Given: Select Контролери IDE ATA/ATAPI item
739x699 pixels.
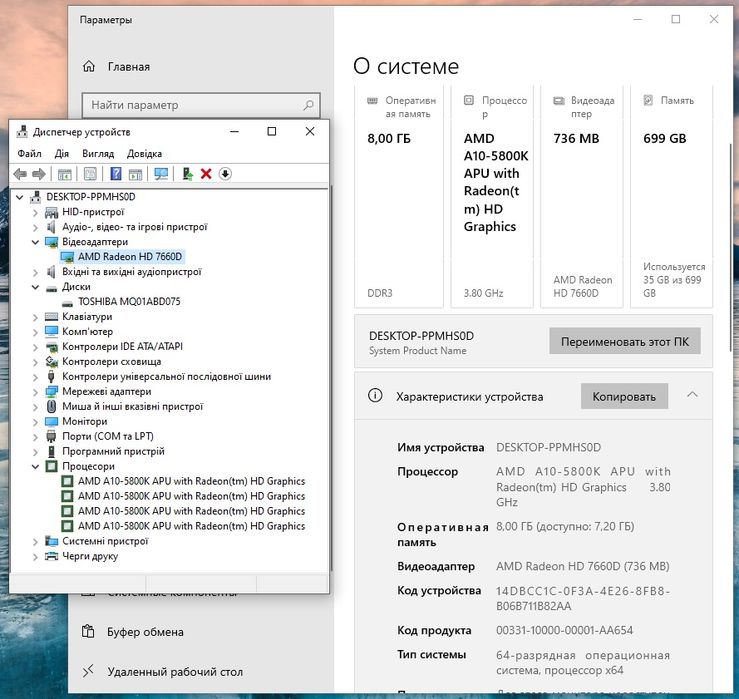Looking at the screenshot, I should click(x=123, y=347).
